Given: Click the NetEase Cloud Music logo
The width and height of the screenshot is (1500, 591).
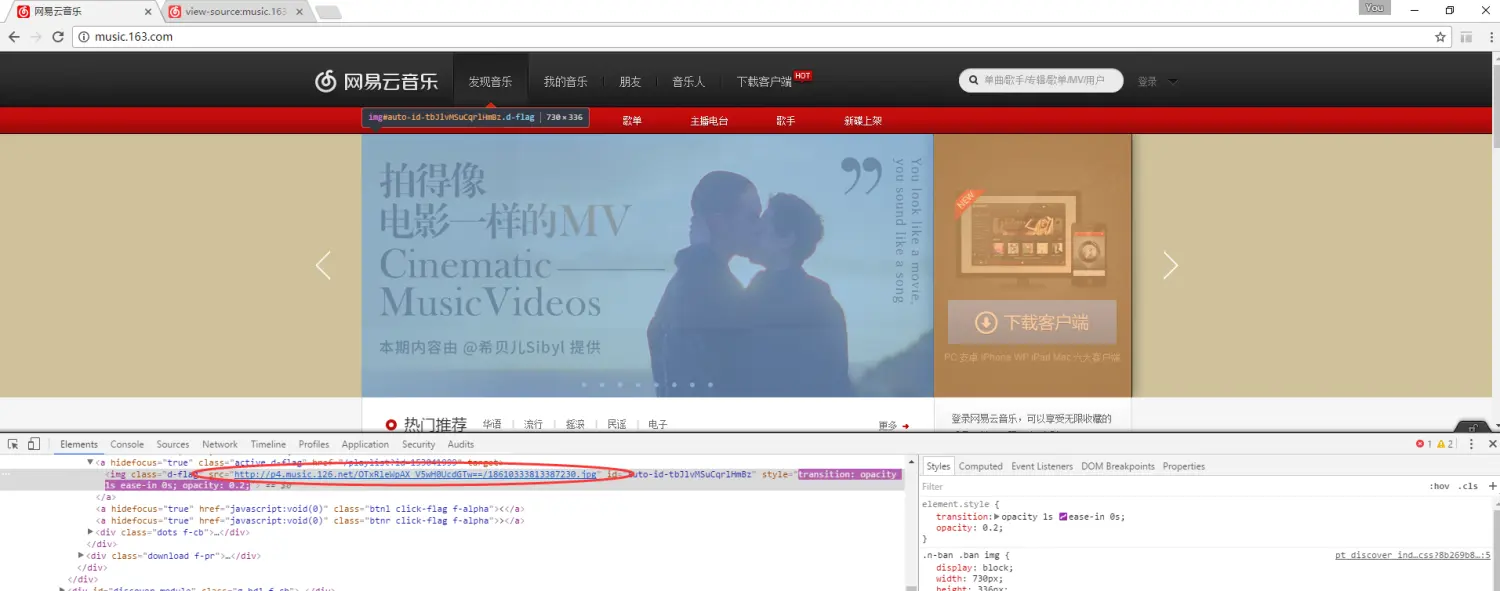Looking at the screenshot, I should click(377, 81).
